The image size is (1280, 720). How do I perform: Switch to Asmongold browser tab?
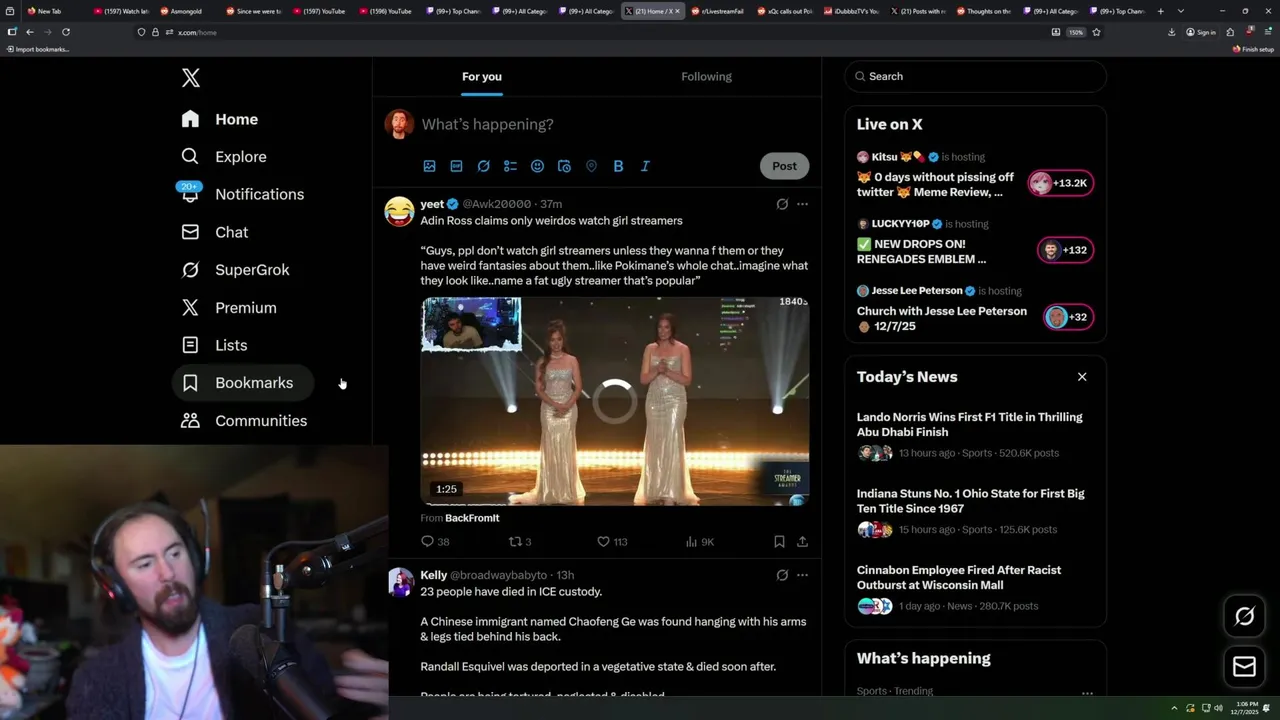187,11
